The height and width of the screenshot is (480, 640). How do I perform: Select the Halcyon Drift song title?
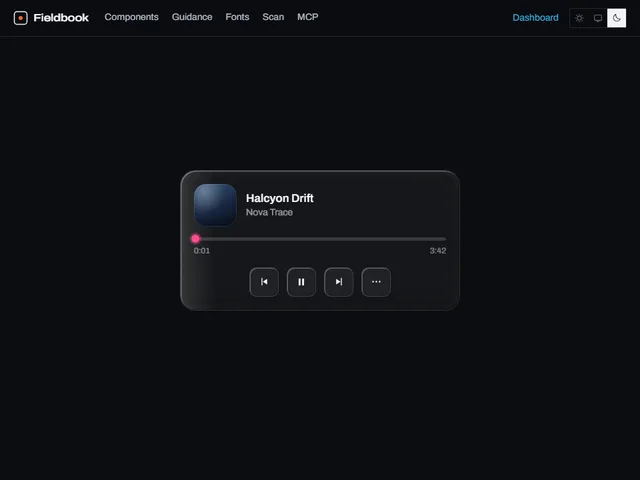point(280,198)
